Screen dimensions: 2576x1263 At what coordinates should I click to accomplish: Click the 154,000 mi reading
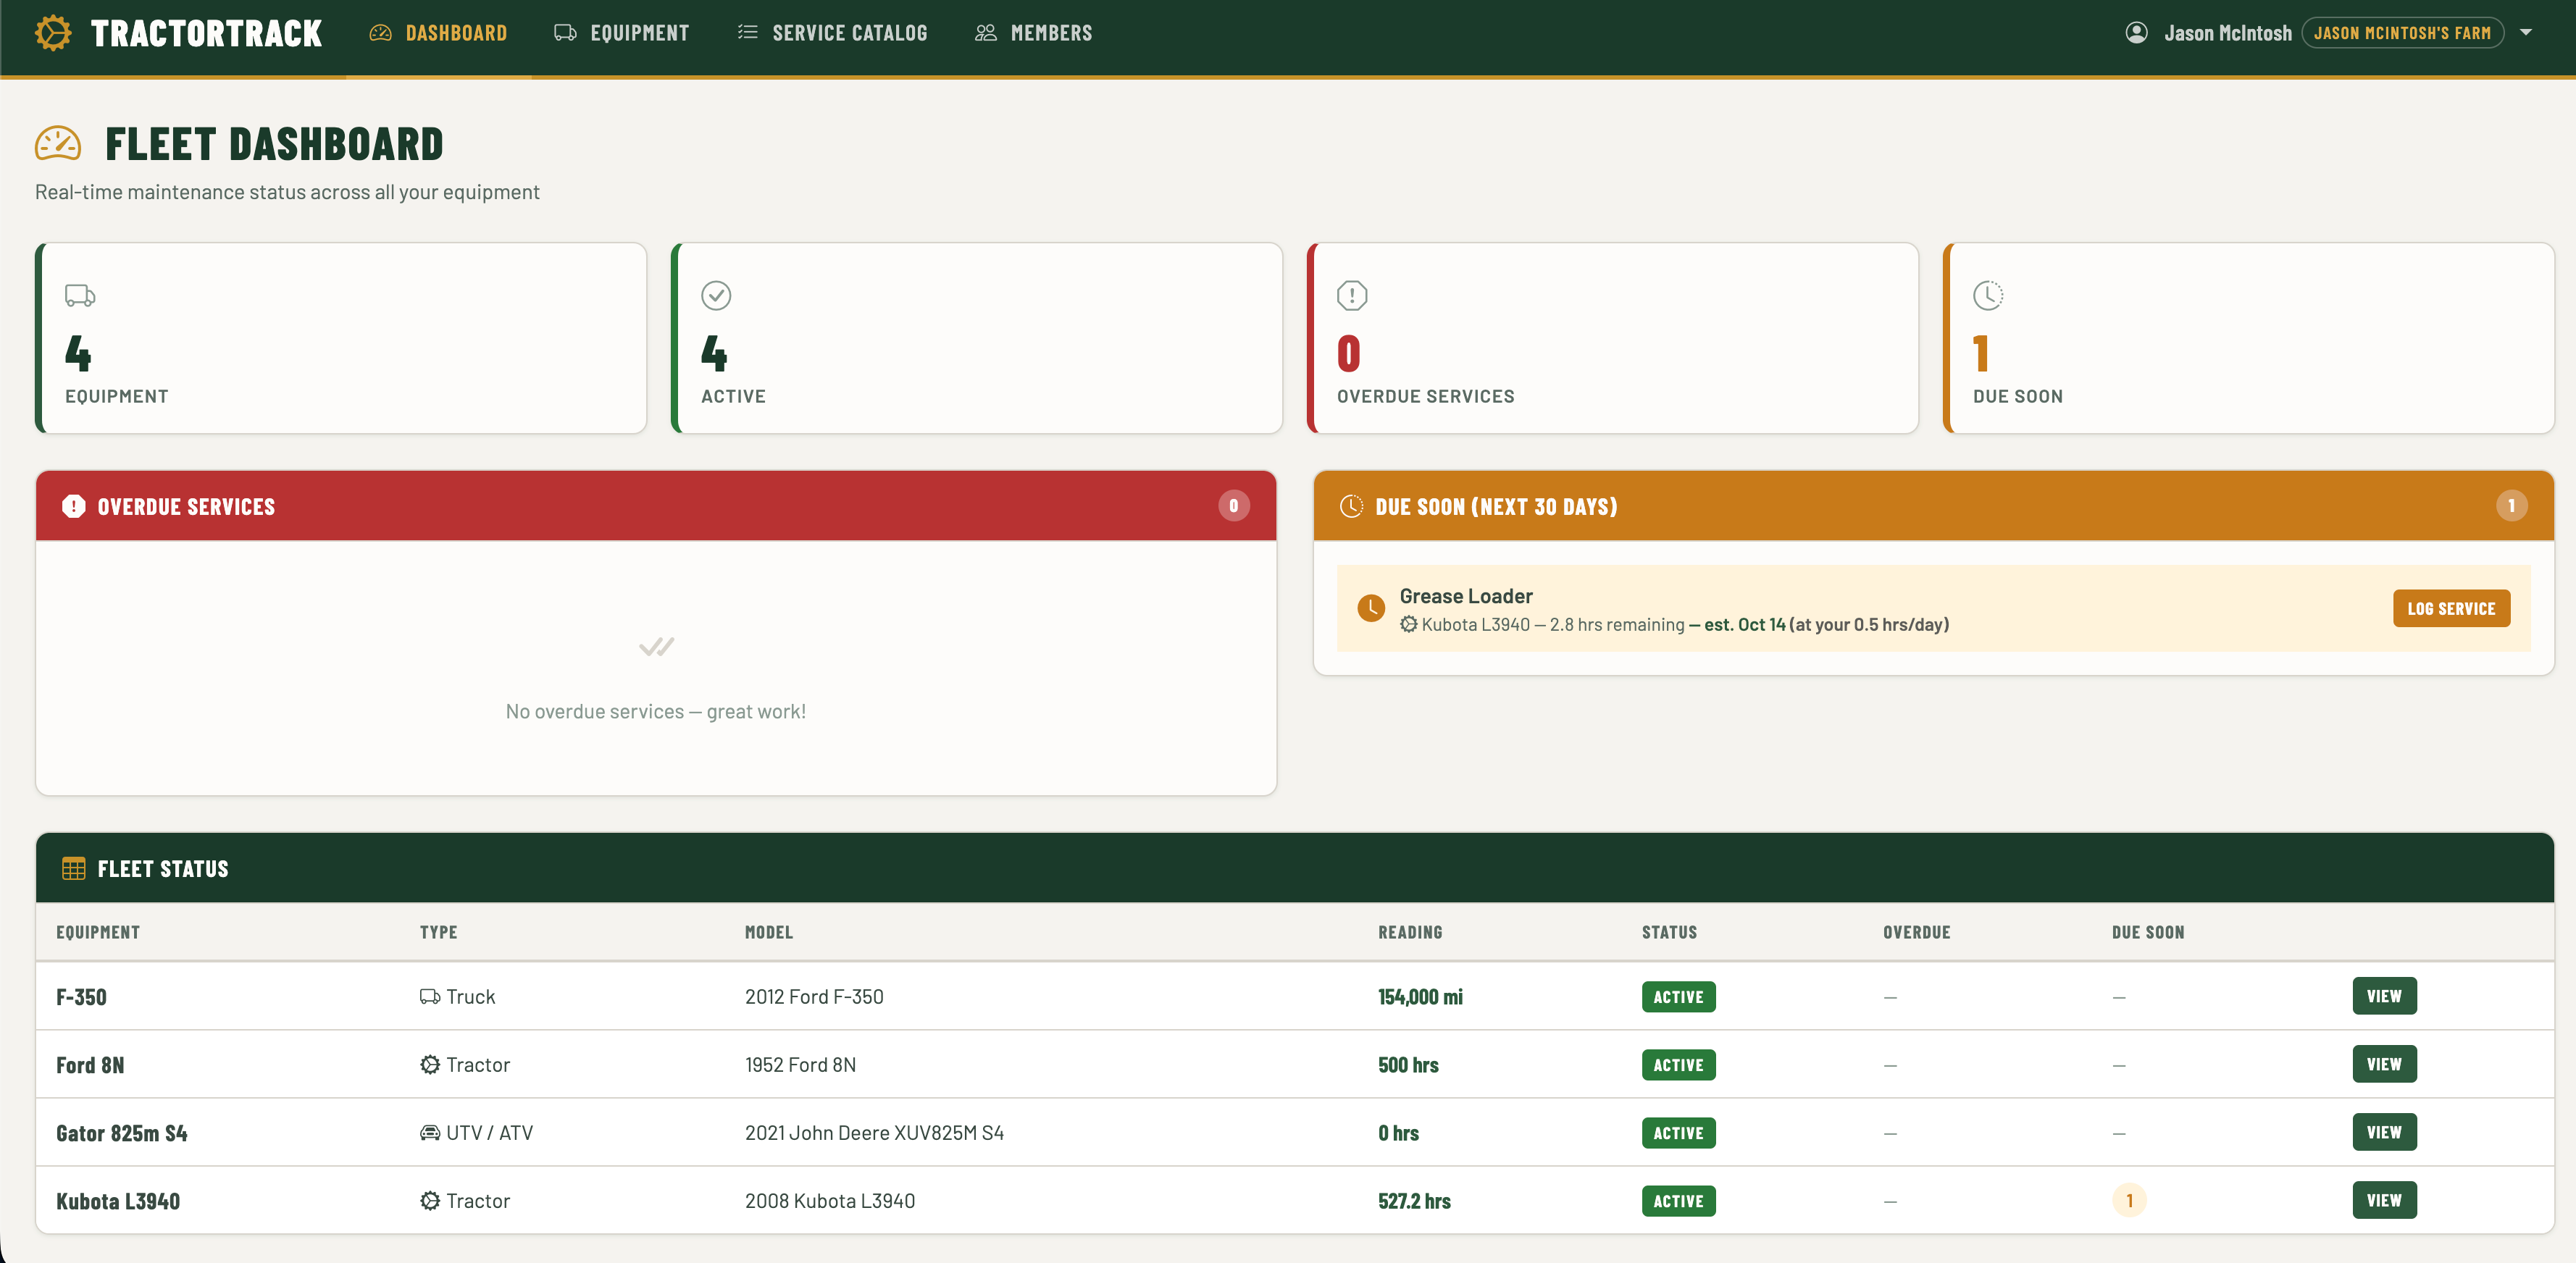pyautogui.click(x=1420, y=997)
